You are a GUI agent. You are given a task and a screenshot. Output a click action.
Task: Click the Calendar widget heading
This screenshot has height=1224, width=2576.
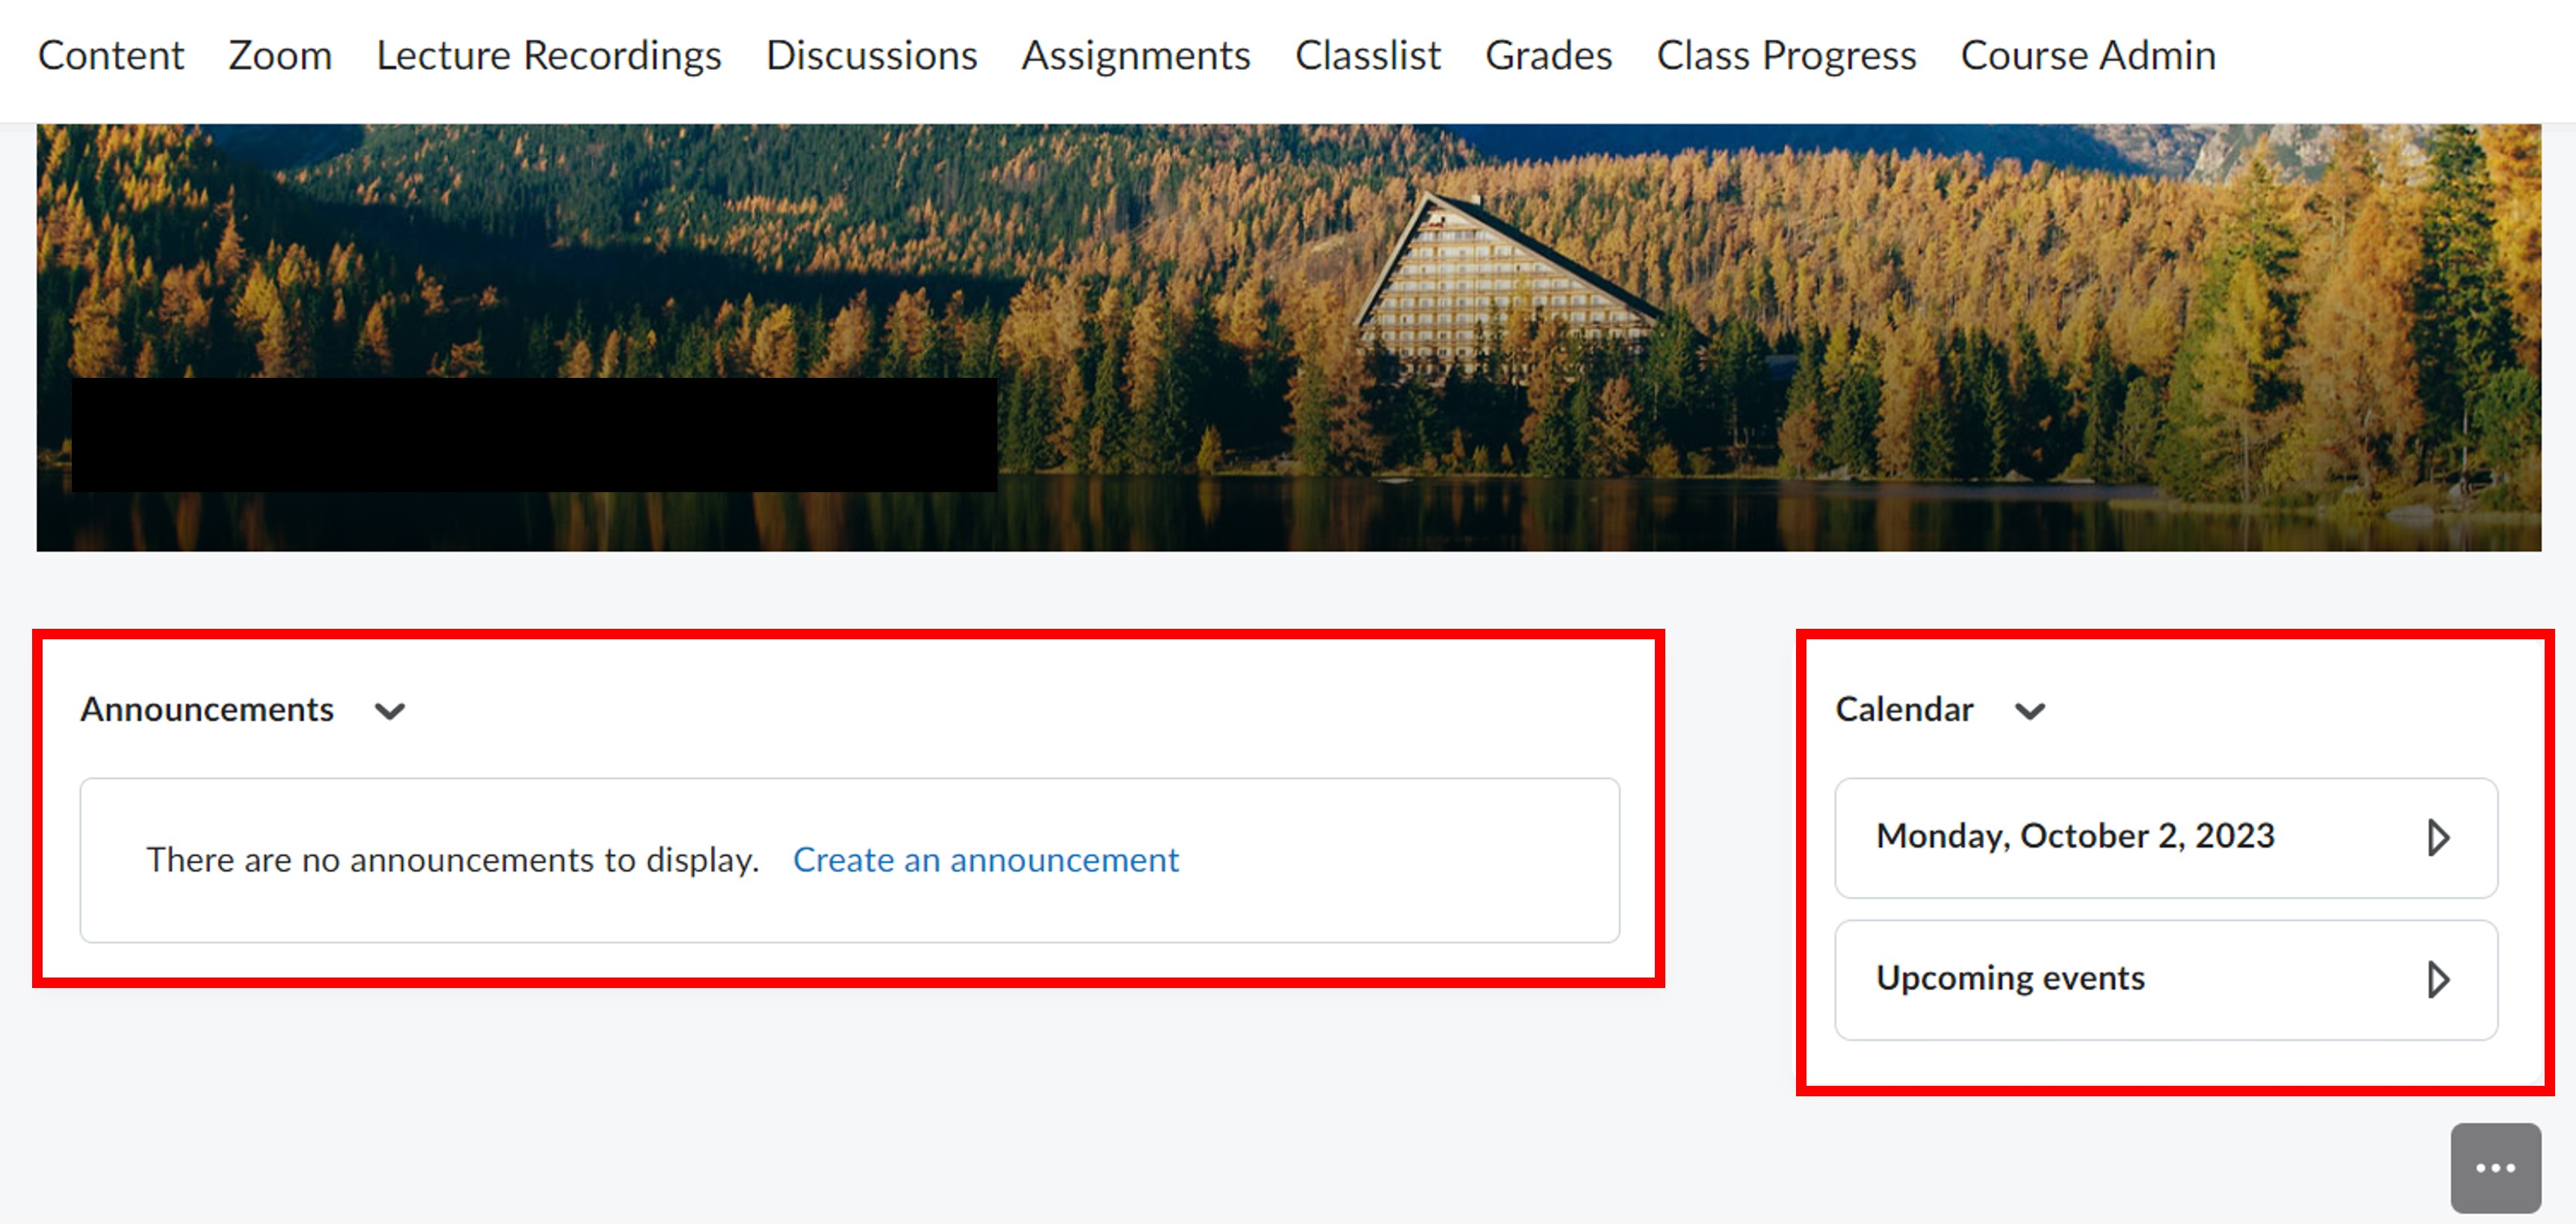[x=1903, y=709]
